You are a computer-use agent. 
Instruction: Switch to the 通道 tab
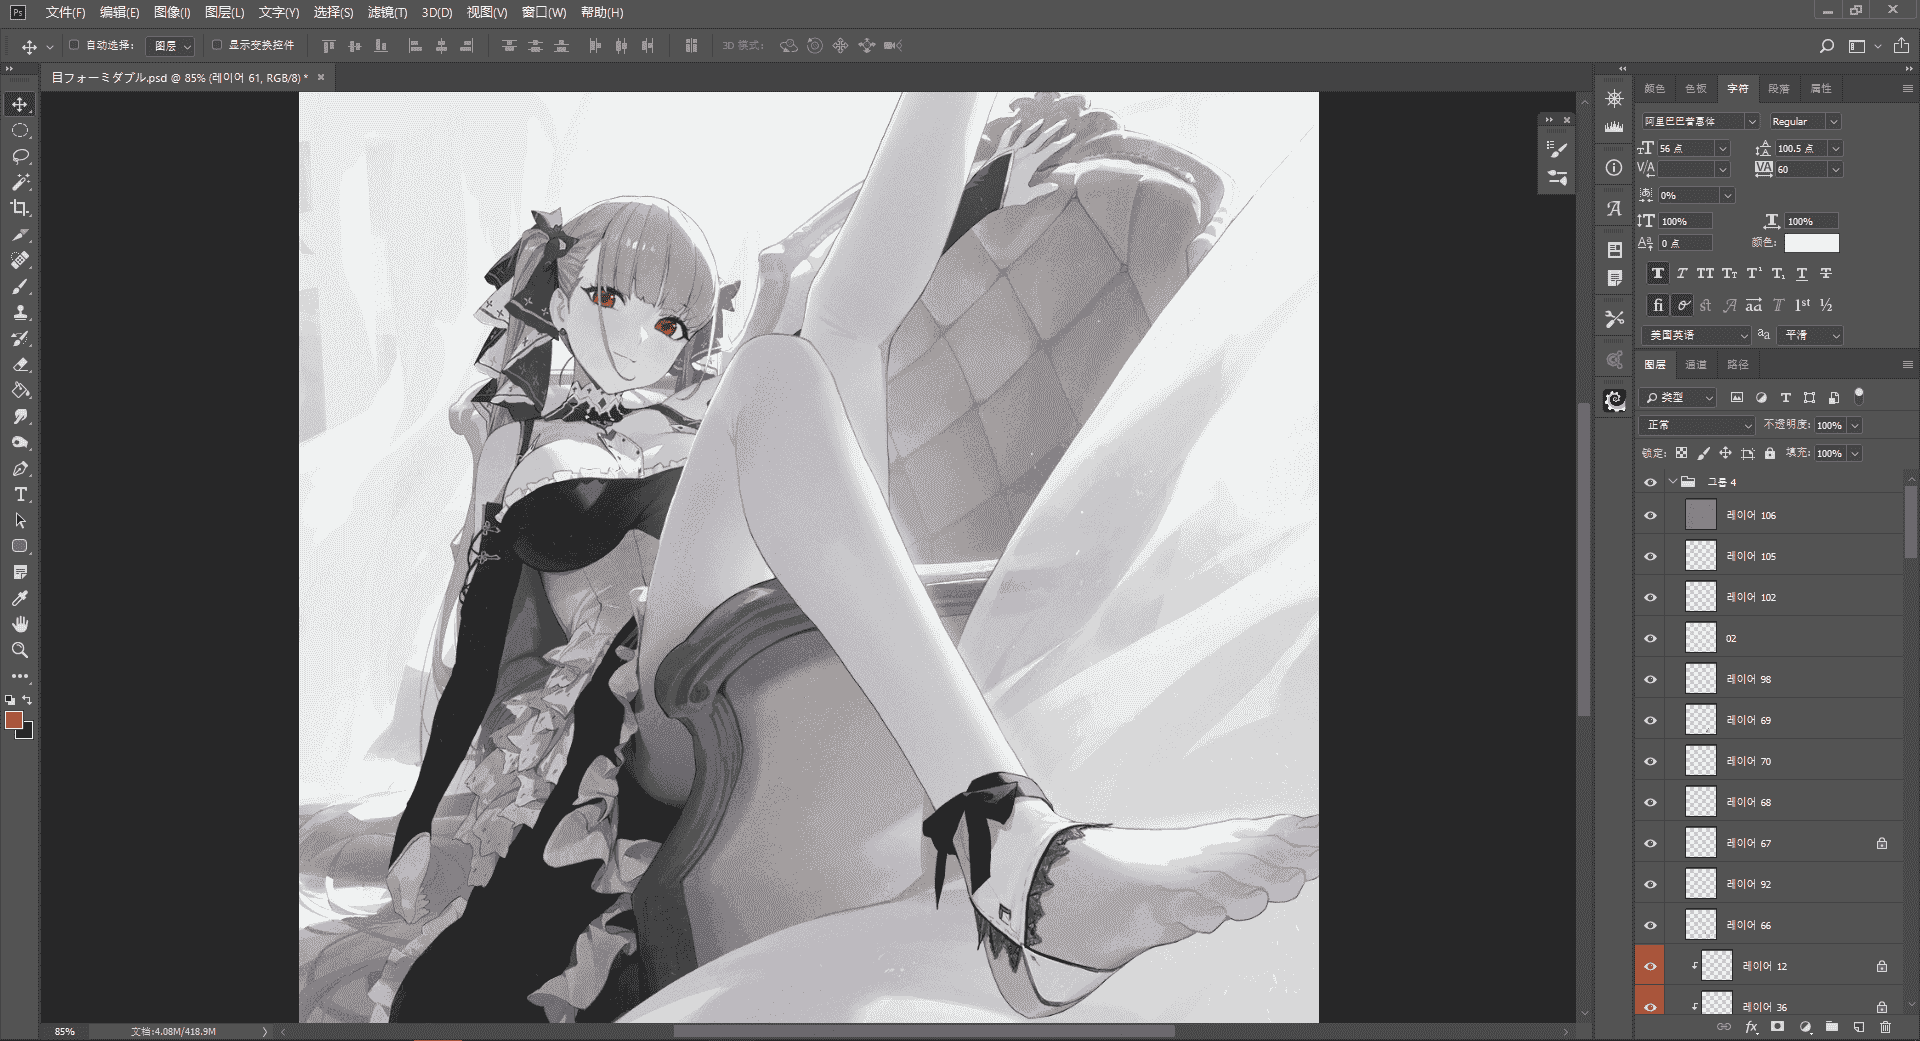[x=1696, y=365]
